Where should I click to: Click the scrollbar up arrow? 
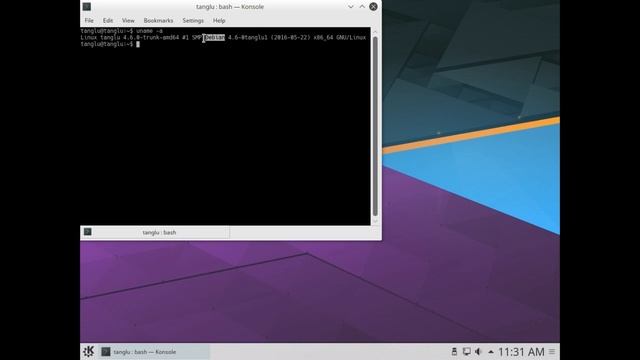coord(376,31)
